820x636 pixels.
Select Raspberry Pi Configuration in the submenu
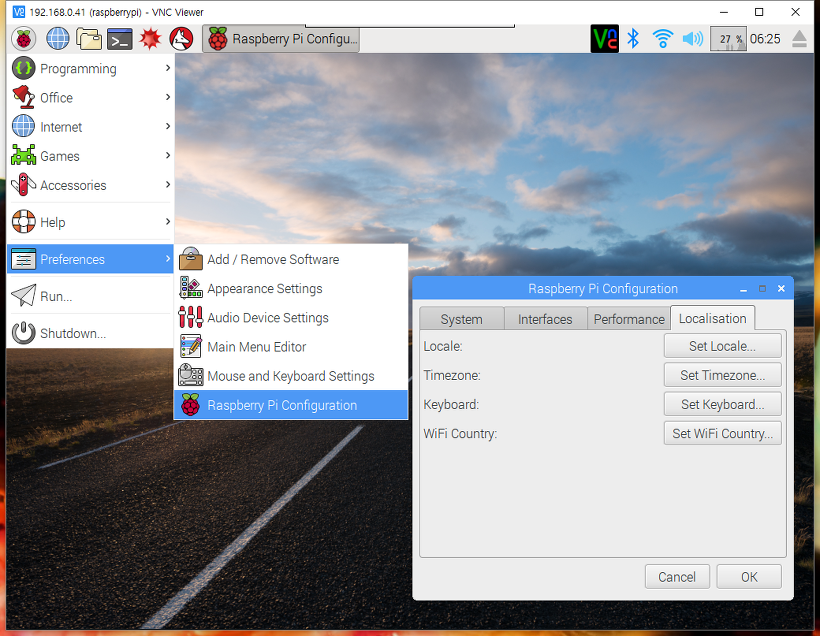[x=291, y=405]
